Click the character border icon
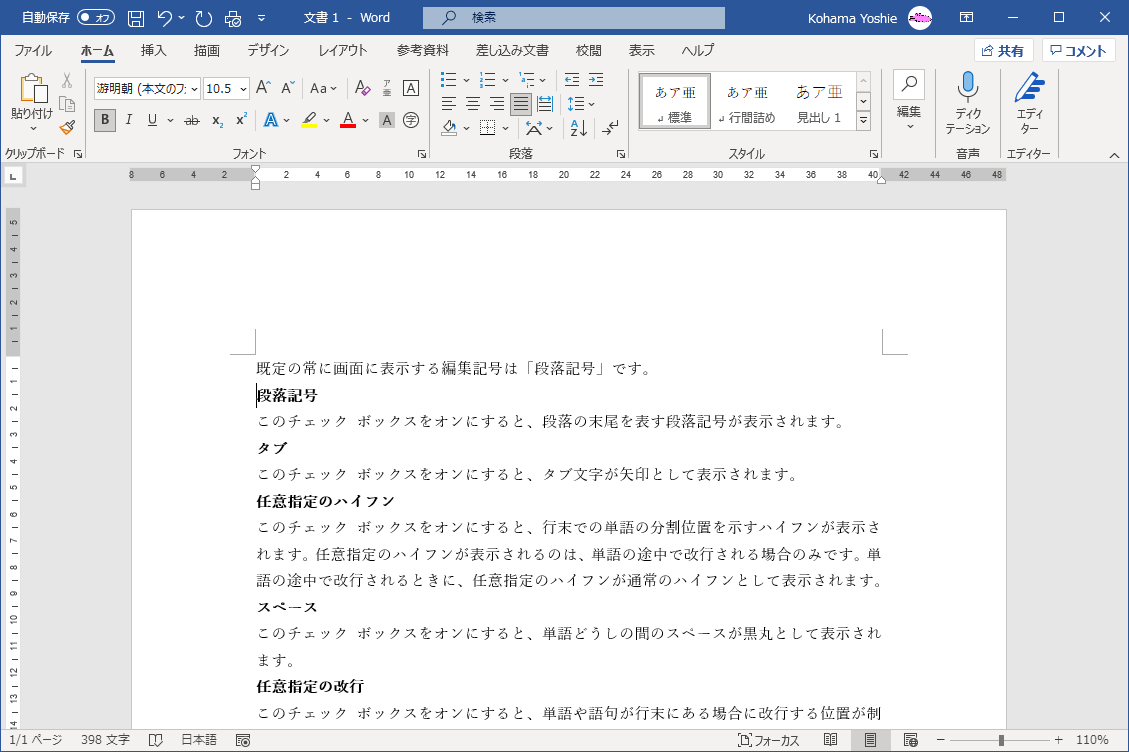The width and height of the screenshot is (1129, 752). coord(411,88)
